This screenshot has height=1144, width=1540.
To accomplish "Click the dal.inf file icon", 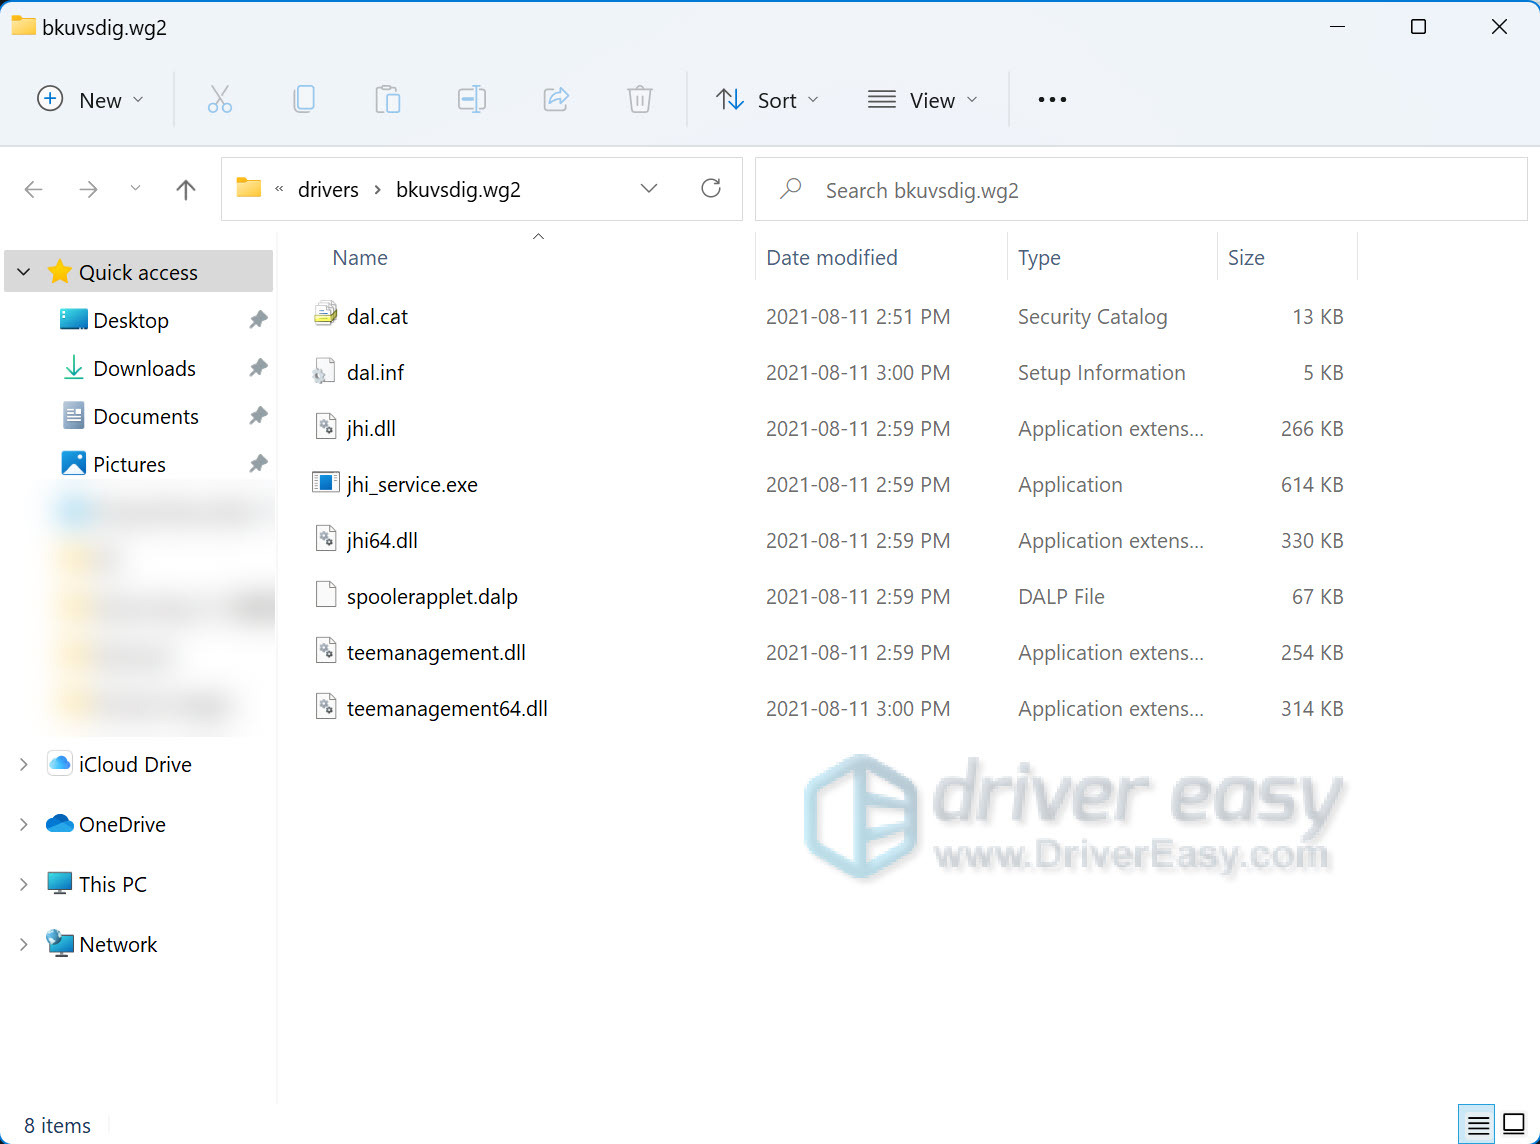I will coord(323,371).
